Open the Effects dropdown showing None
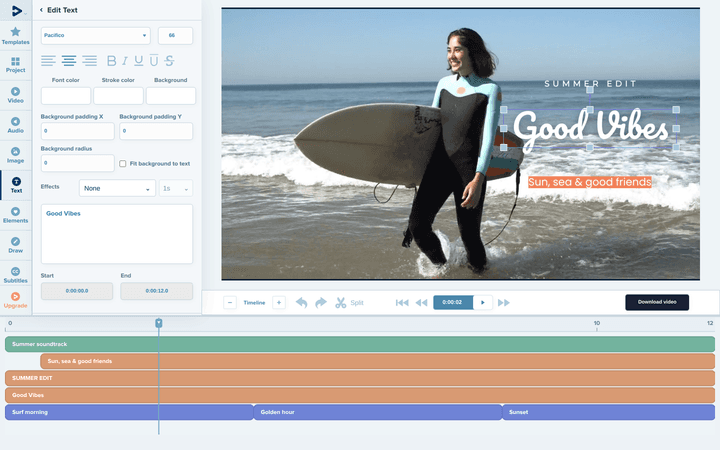Viewport: 720px width, 450px height. point(117,188)
